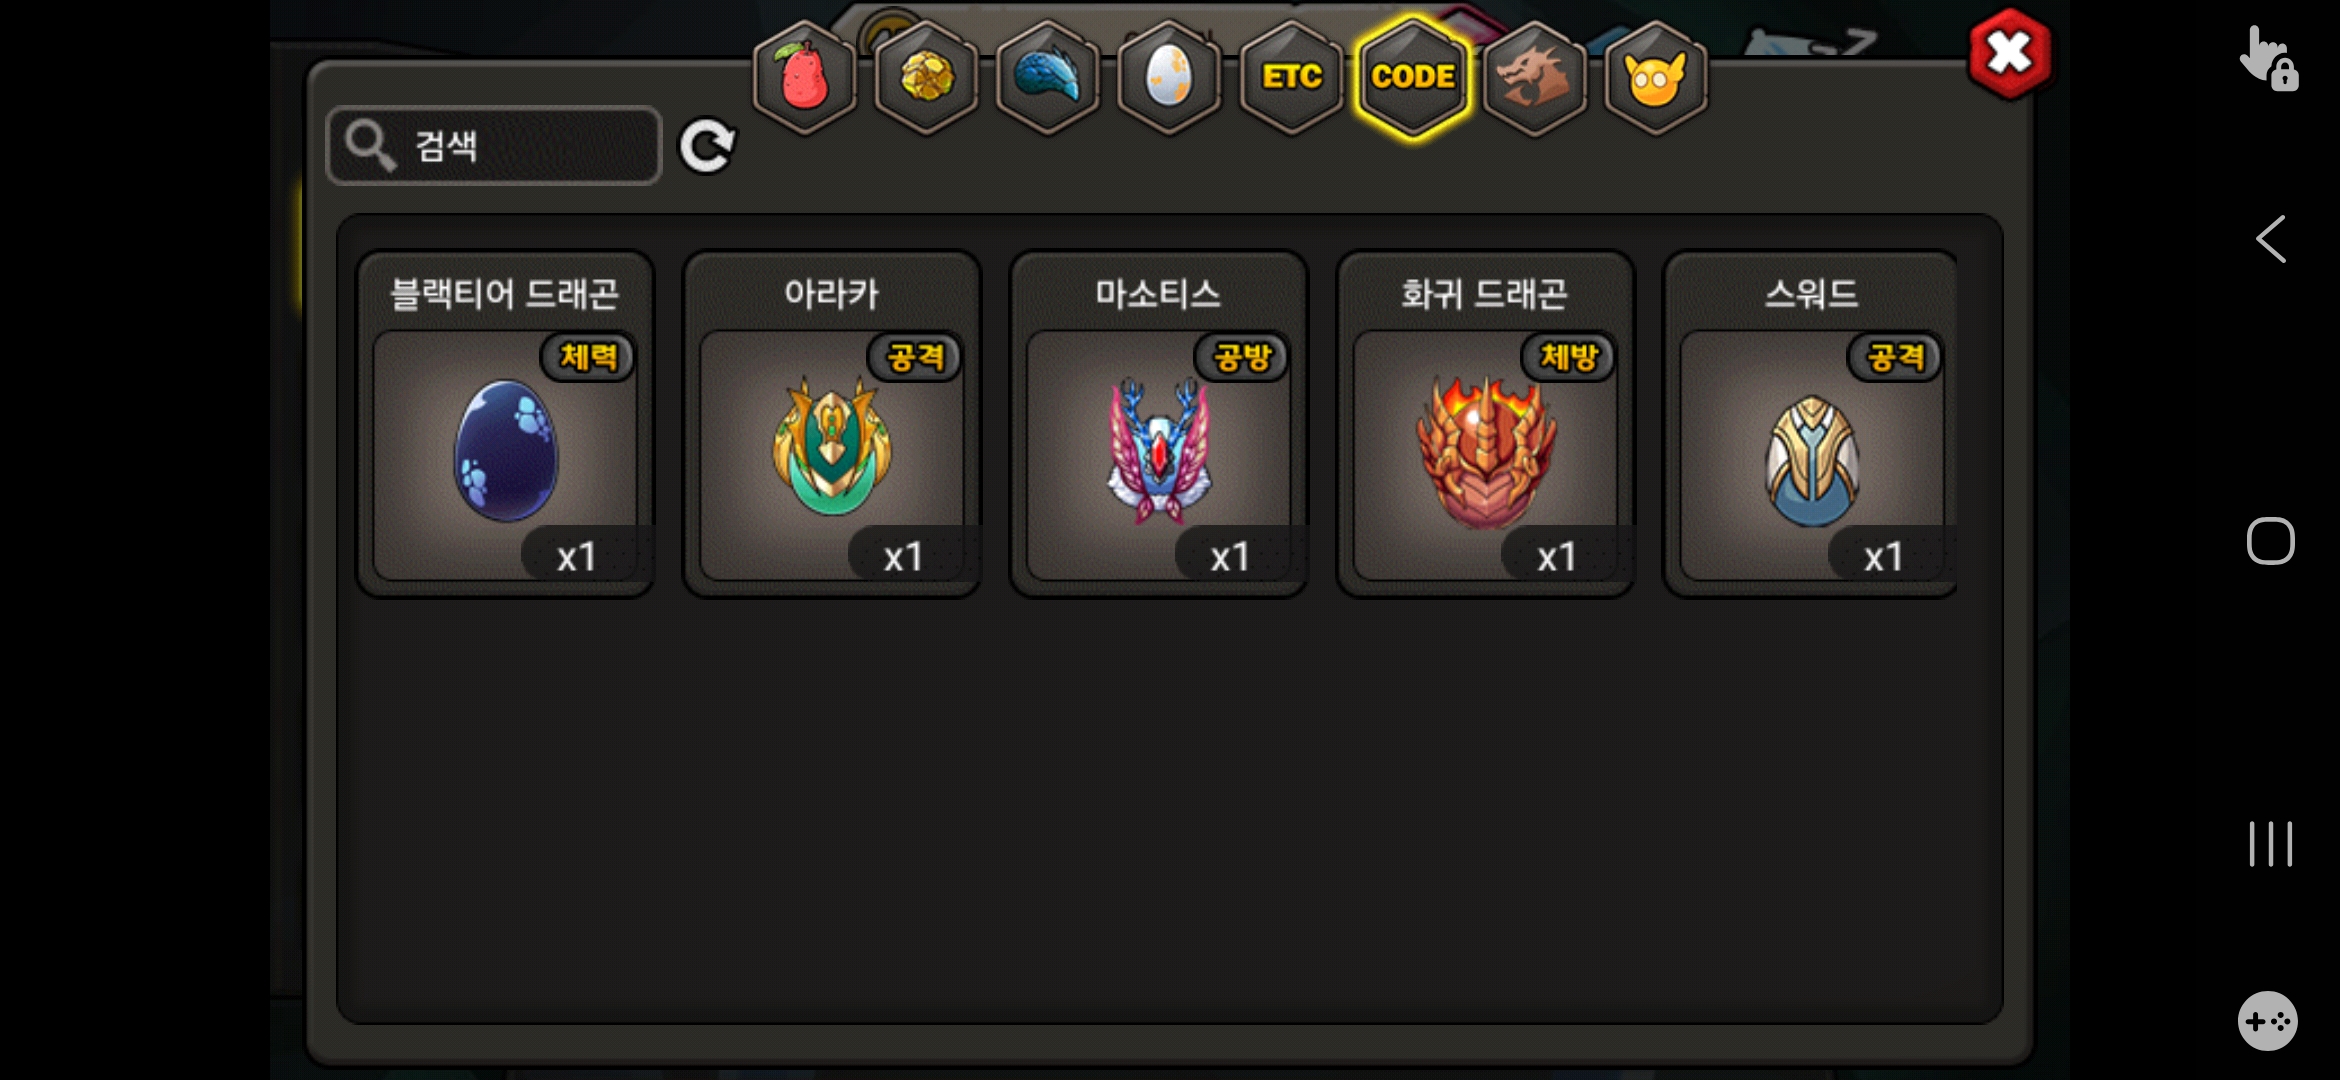Open the red fruit food tab
This screenshot has width=2340, height=1080.
point(805,77)
